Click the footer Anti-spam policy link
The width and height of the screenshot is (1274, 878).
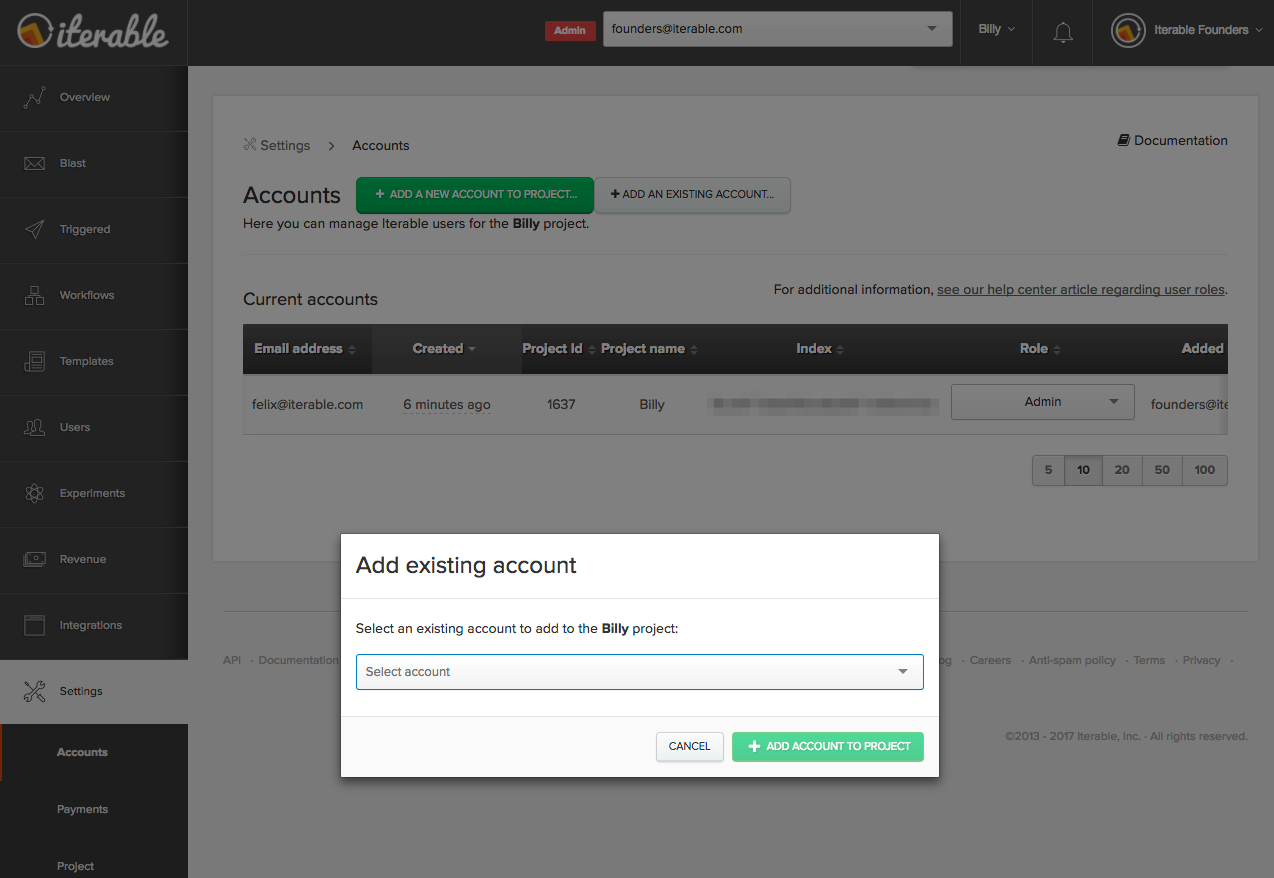coord(1072,660)
